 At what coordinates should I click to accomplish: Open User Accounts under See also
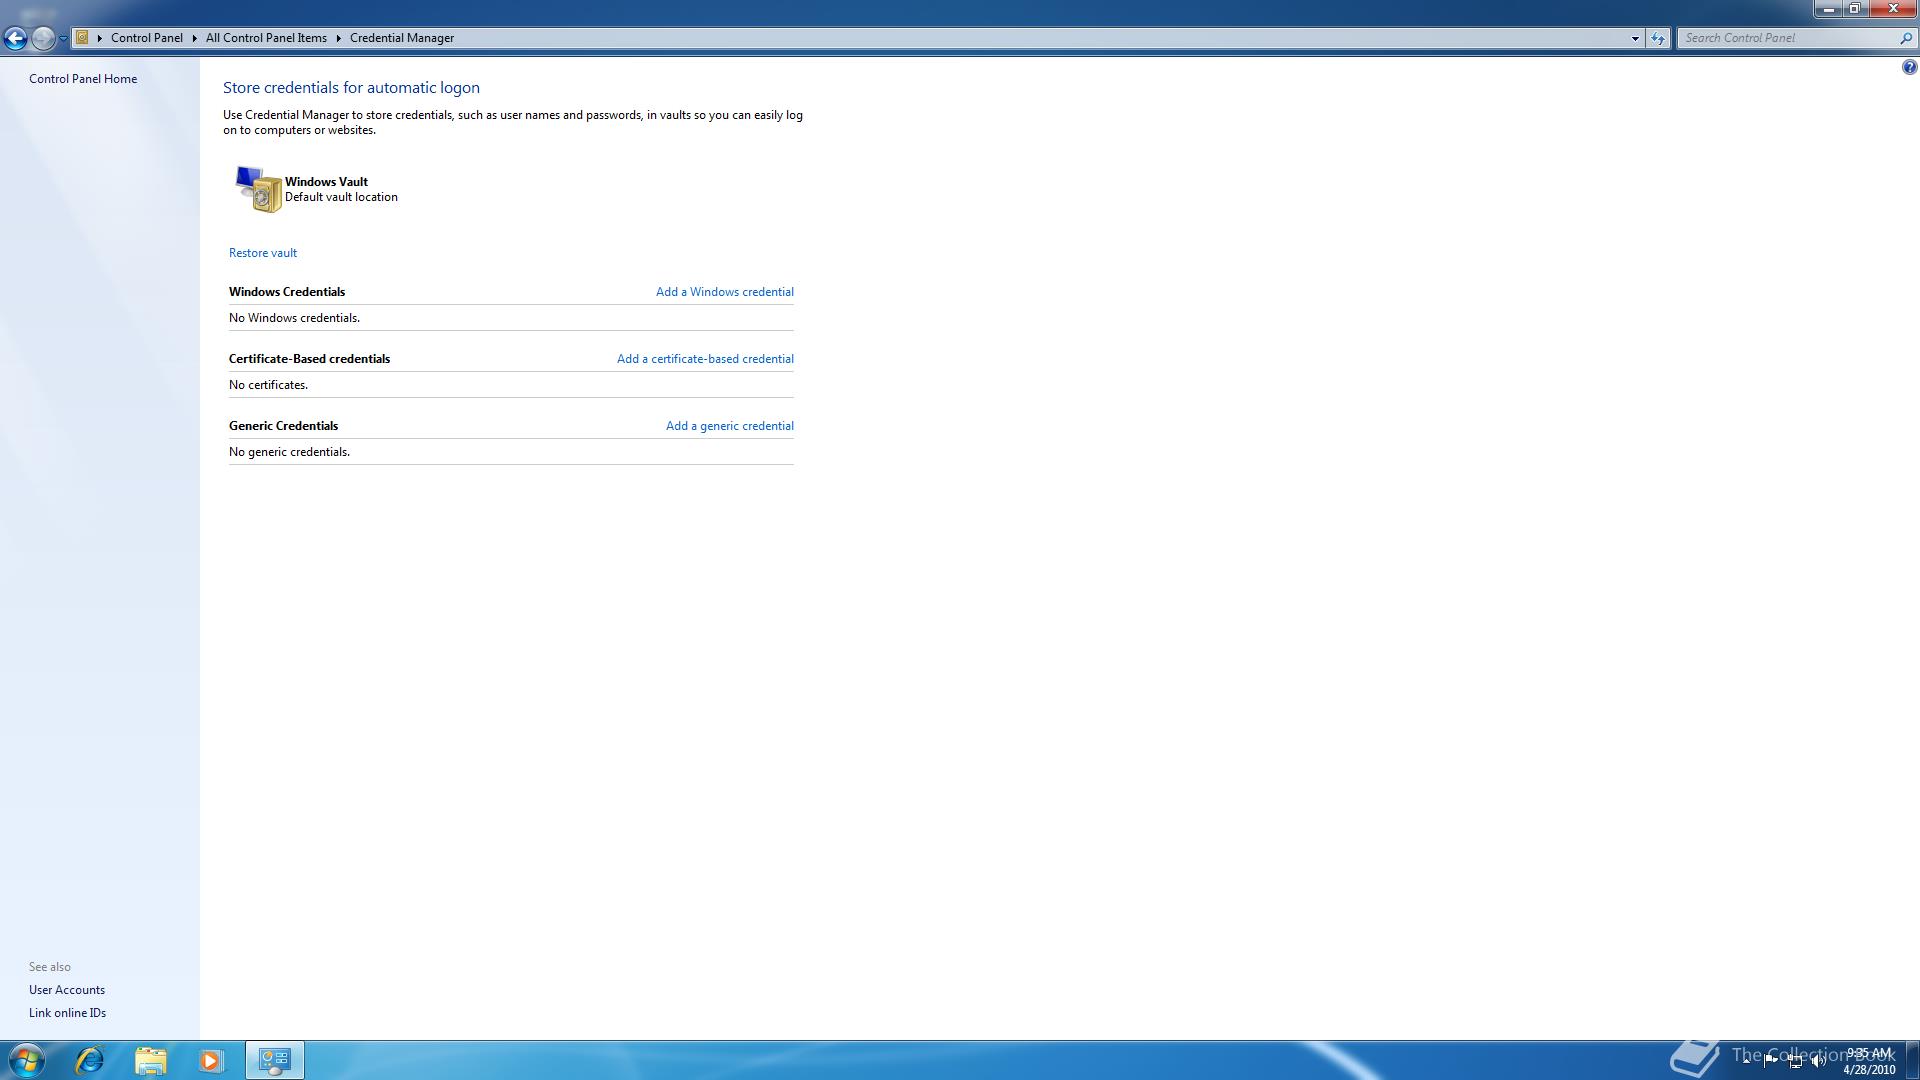point(67,990)
